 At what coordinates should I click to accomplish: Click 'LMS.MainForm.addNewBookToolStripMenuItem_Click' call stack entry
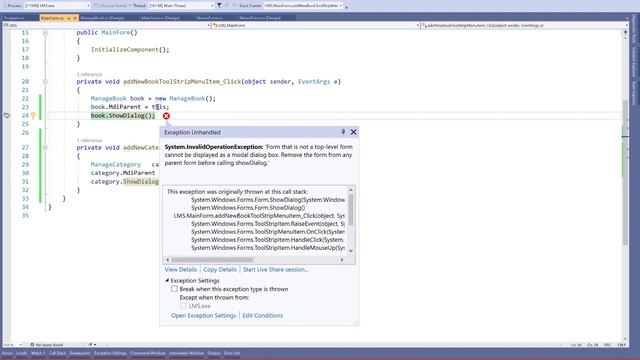click(x=259, y=216)
